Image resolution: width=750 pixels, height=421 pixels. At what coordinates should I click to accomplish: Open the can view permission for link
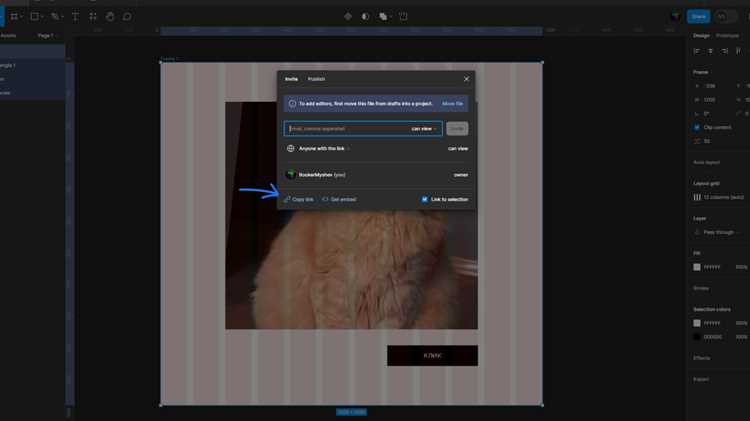[x=458, y=148]
